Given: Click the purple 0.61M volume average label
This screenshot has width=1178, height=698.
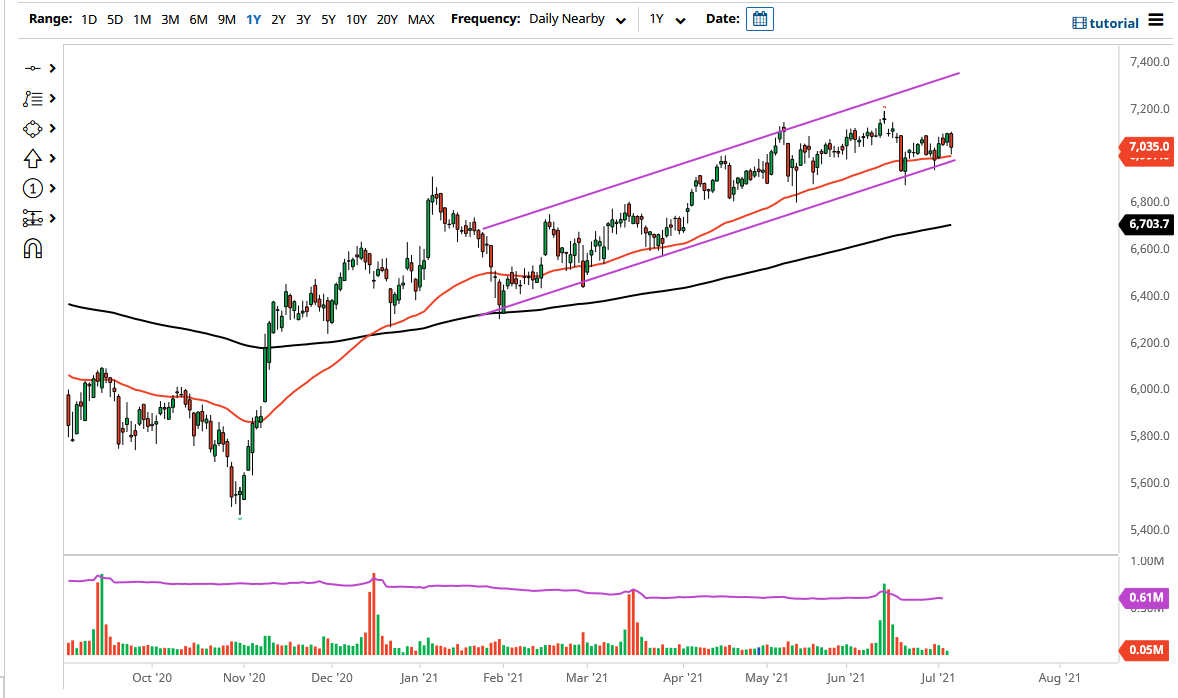Looking at the screenshot, I should pyautogui.click(x=1145, y=597).
